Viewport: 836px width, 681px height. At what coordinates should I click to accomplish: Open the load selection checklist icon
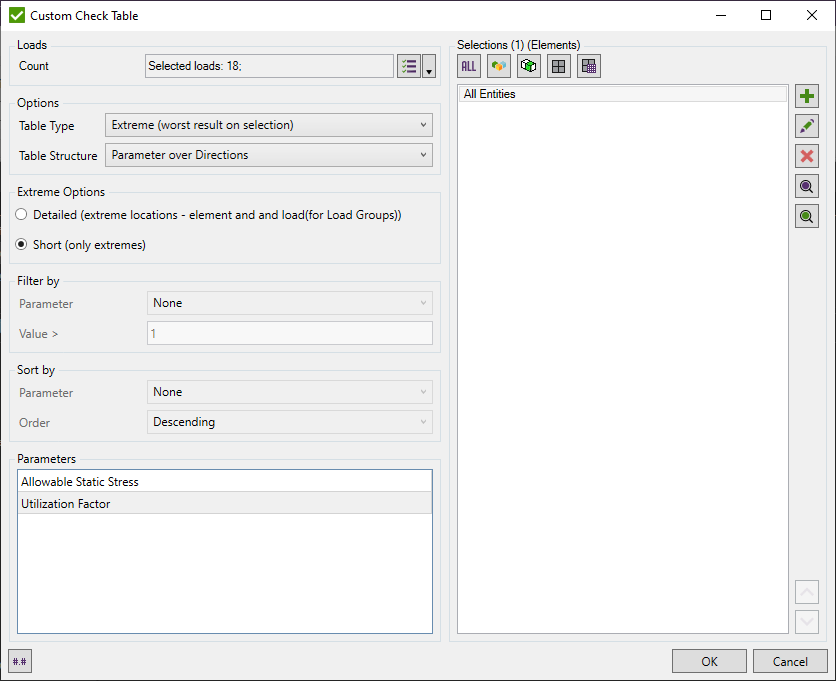click(x=409, y=65)
